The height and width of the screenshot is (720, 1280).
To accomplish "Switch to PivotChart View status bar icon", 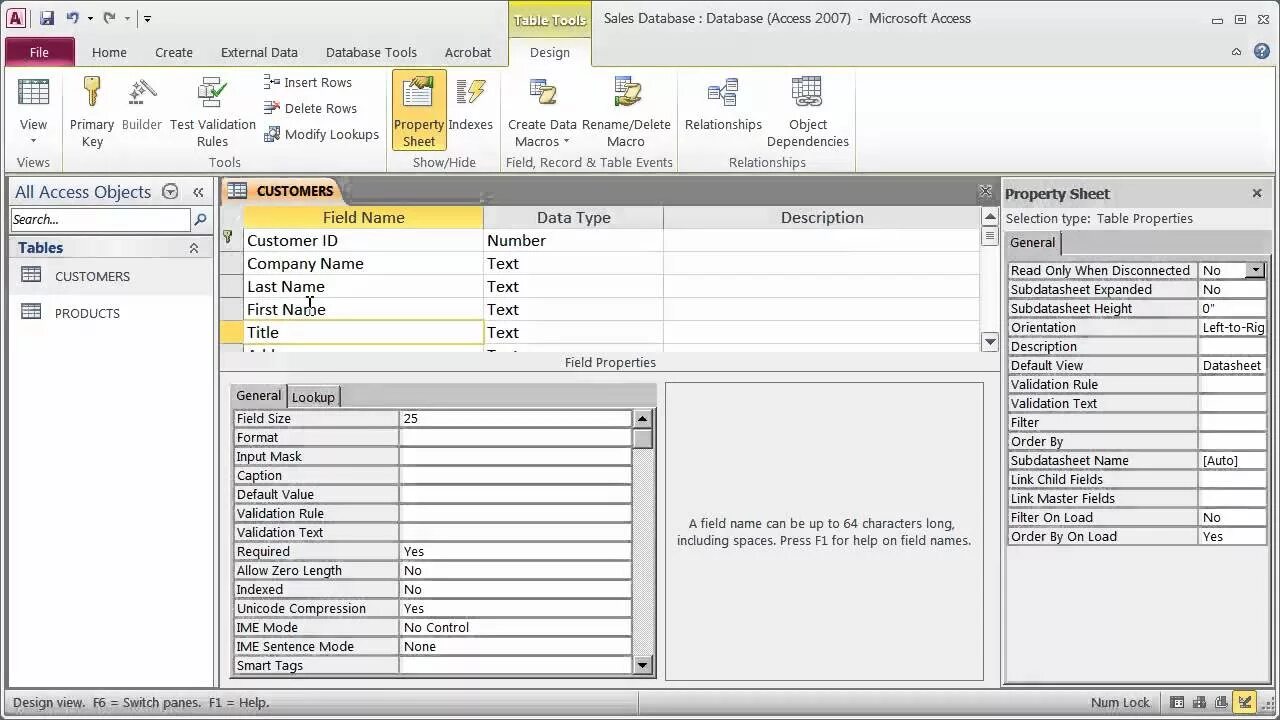I will [1222, 702].
